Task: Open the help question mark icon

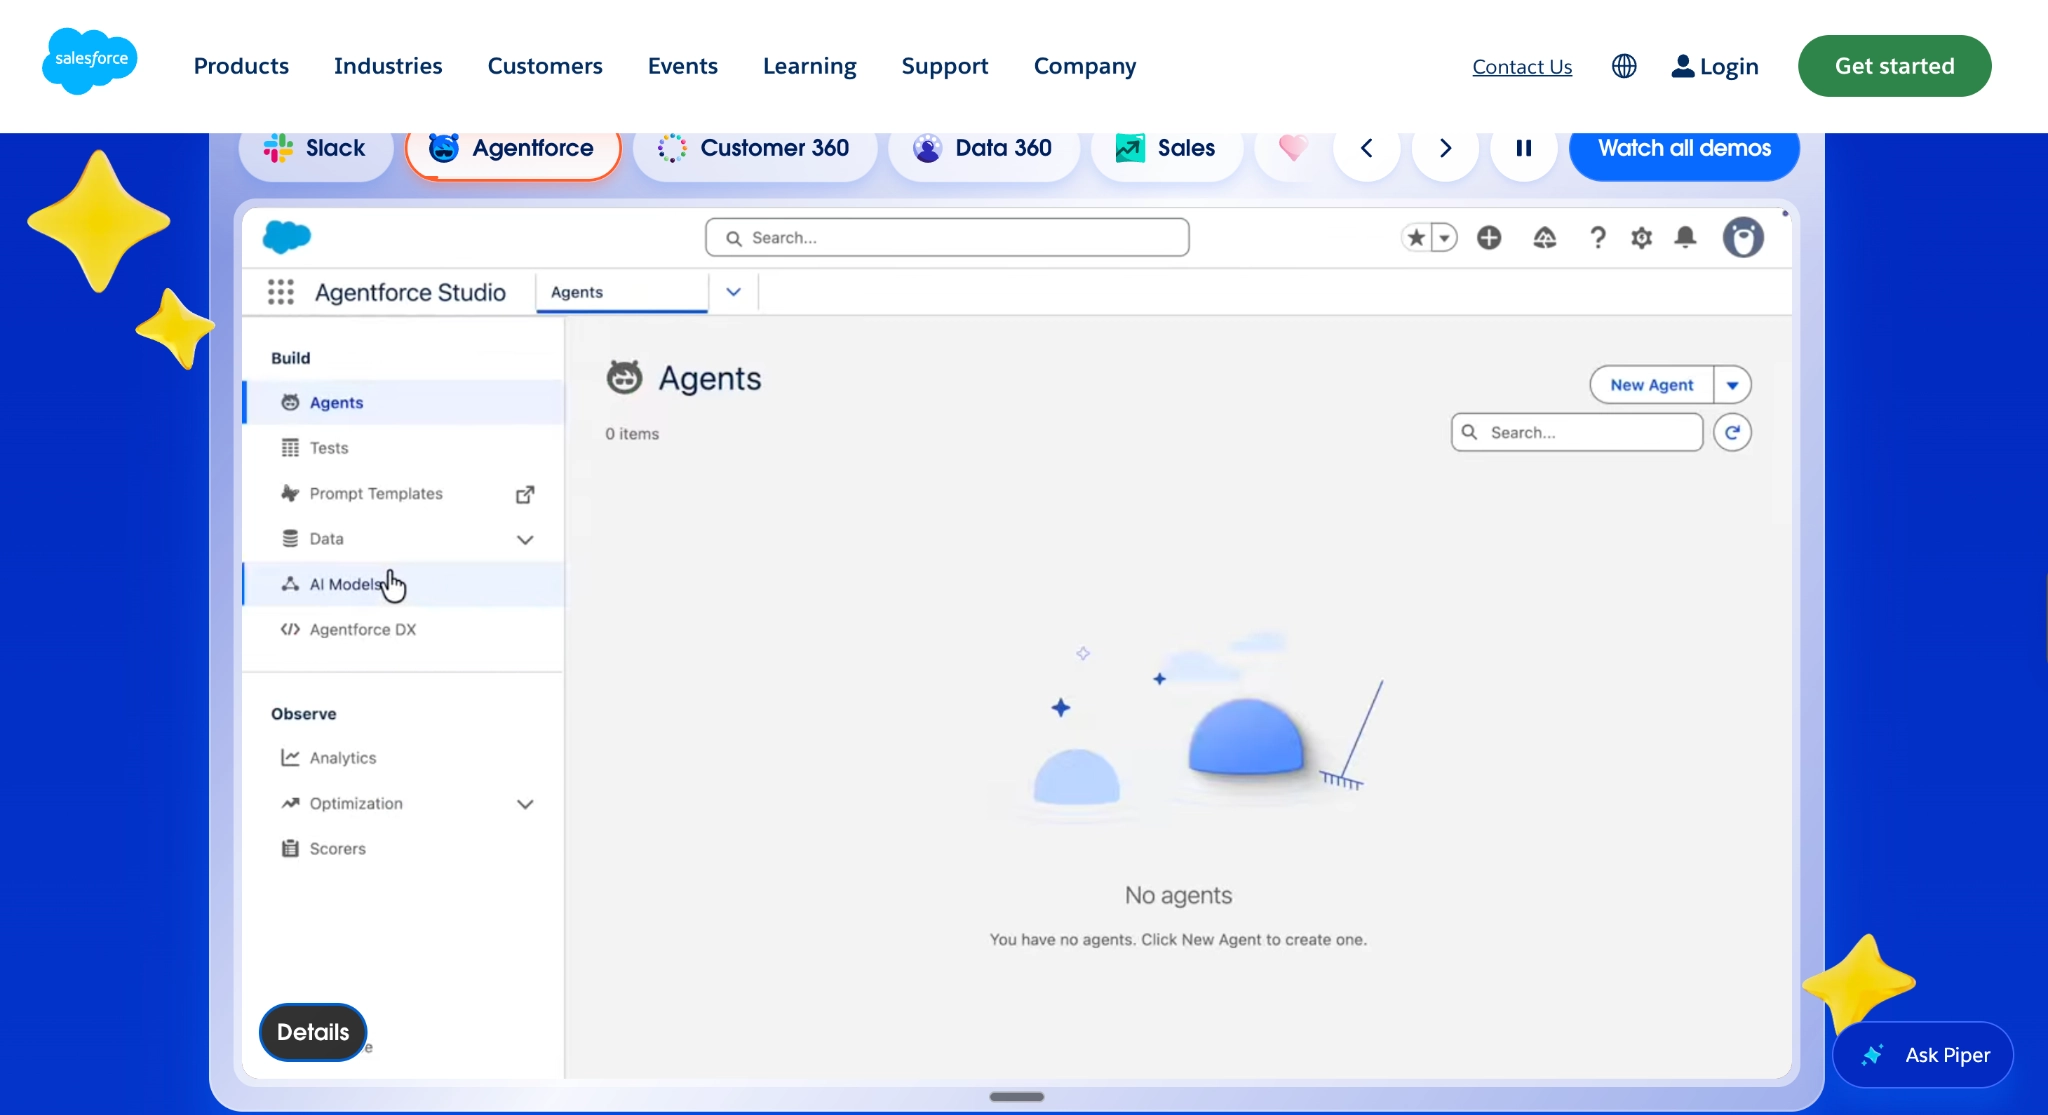Action: pos(1597,237)
